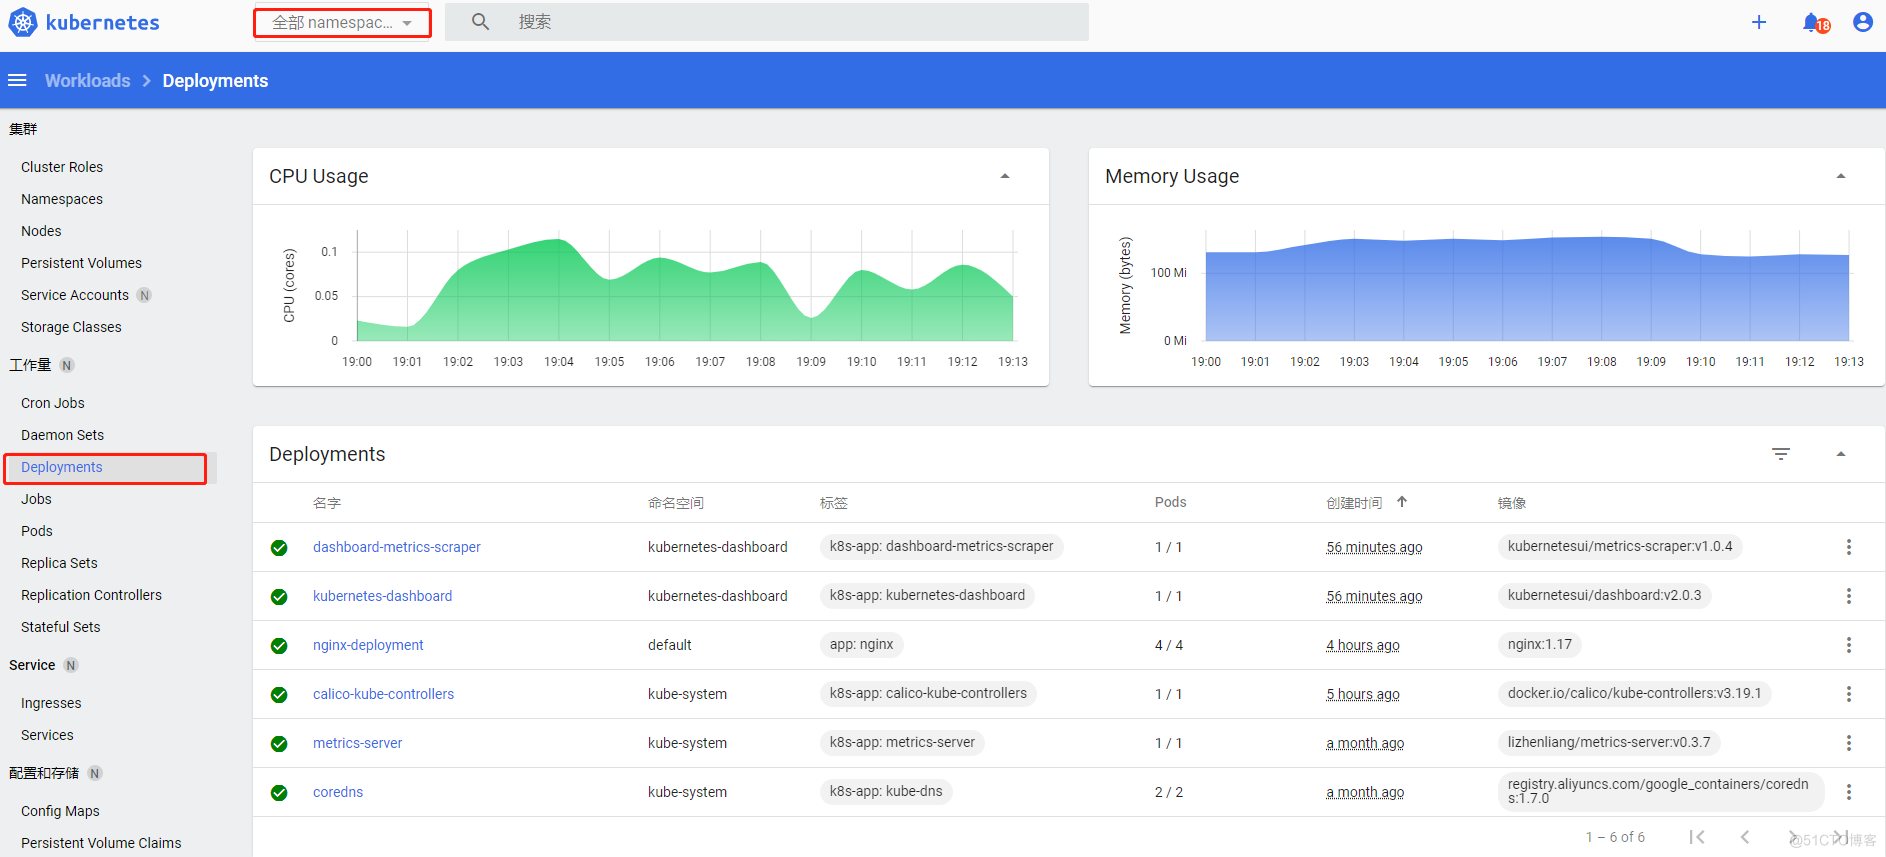This screenshot has width=1886, height=857.
Task: Click the Service sidebar section header
Action: (x=32, y=665)
